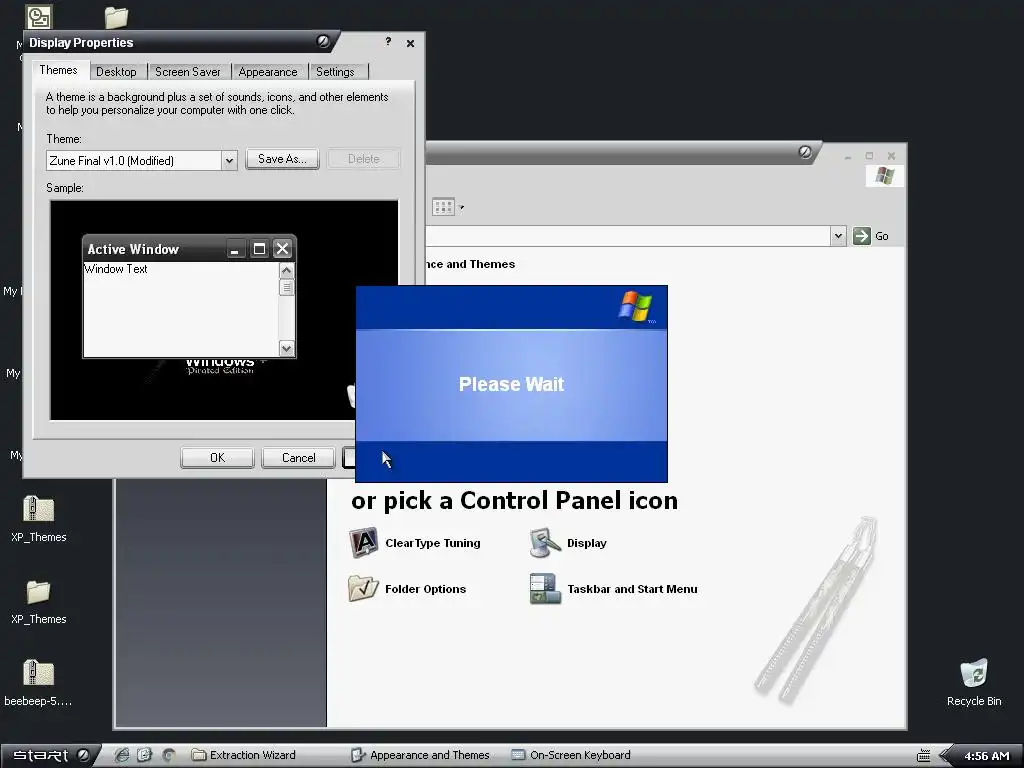1024x768 pixels.
Task: Click the 4:56 AM taskbar clock
Action: [x=987, y=756]
